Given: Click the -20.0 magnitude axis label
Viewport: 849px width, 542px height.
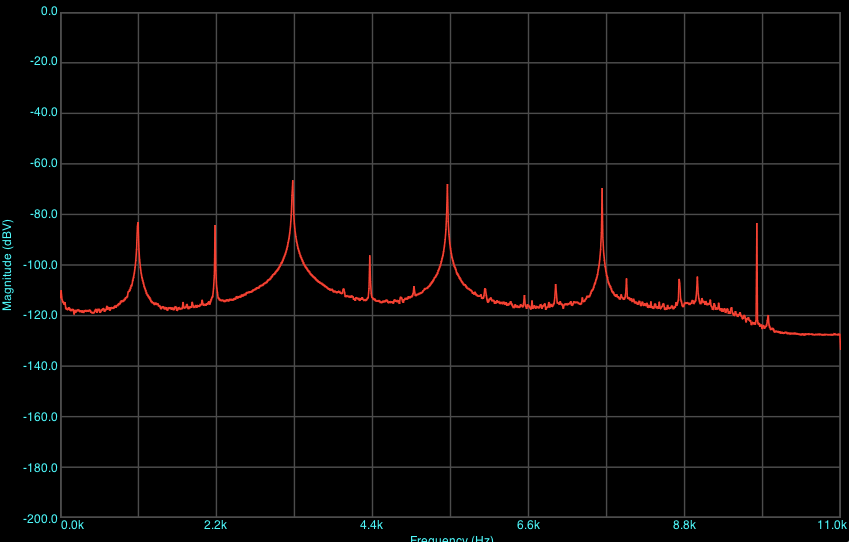Looking at the screenshot, I should point(43,62).
